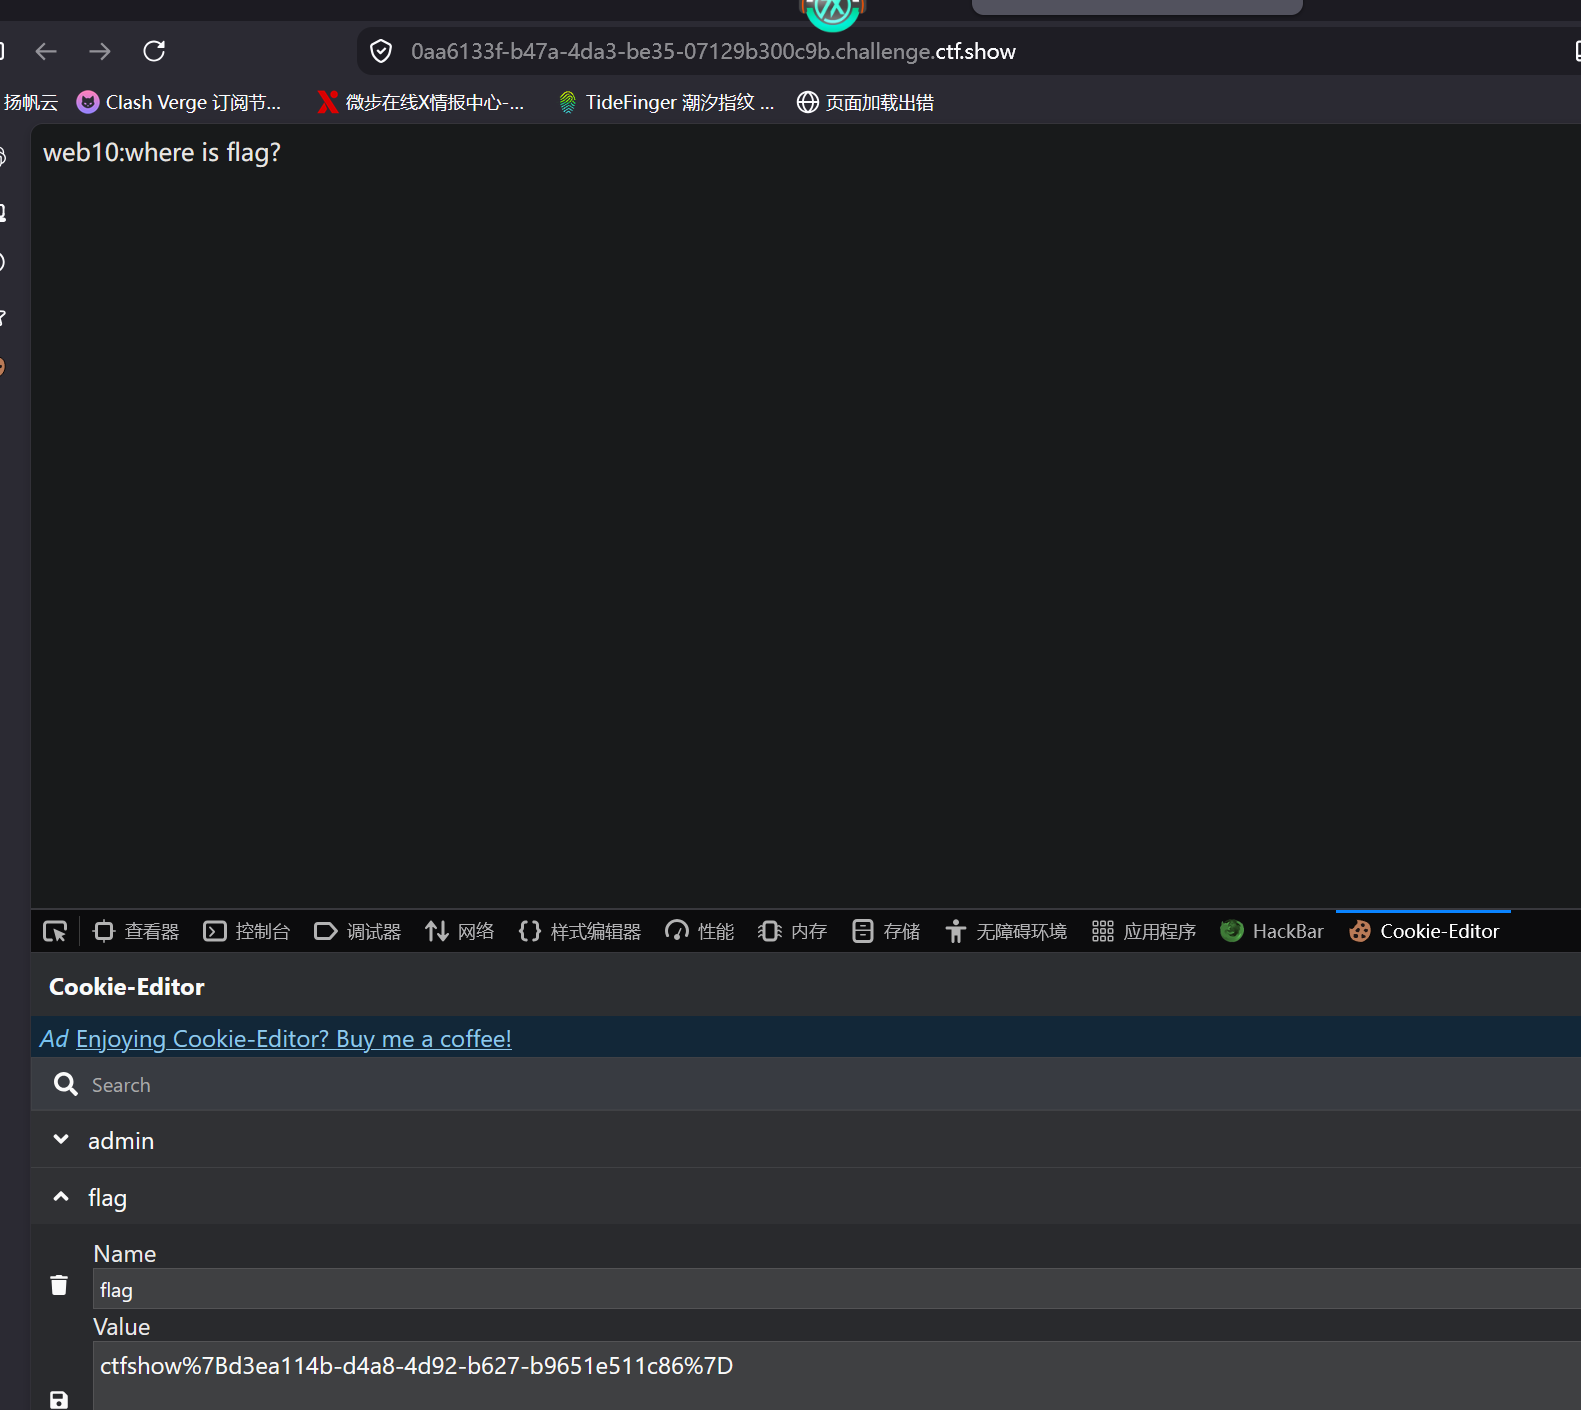Delete the flag cookie with trash icon
The width and height of the screenshot is (1581, 1410).
59,1286
